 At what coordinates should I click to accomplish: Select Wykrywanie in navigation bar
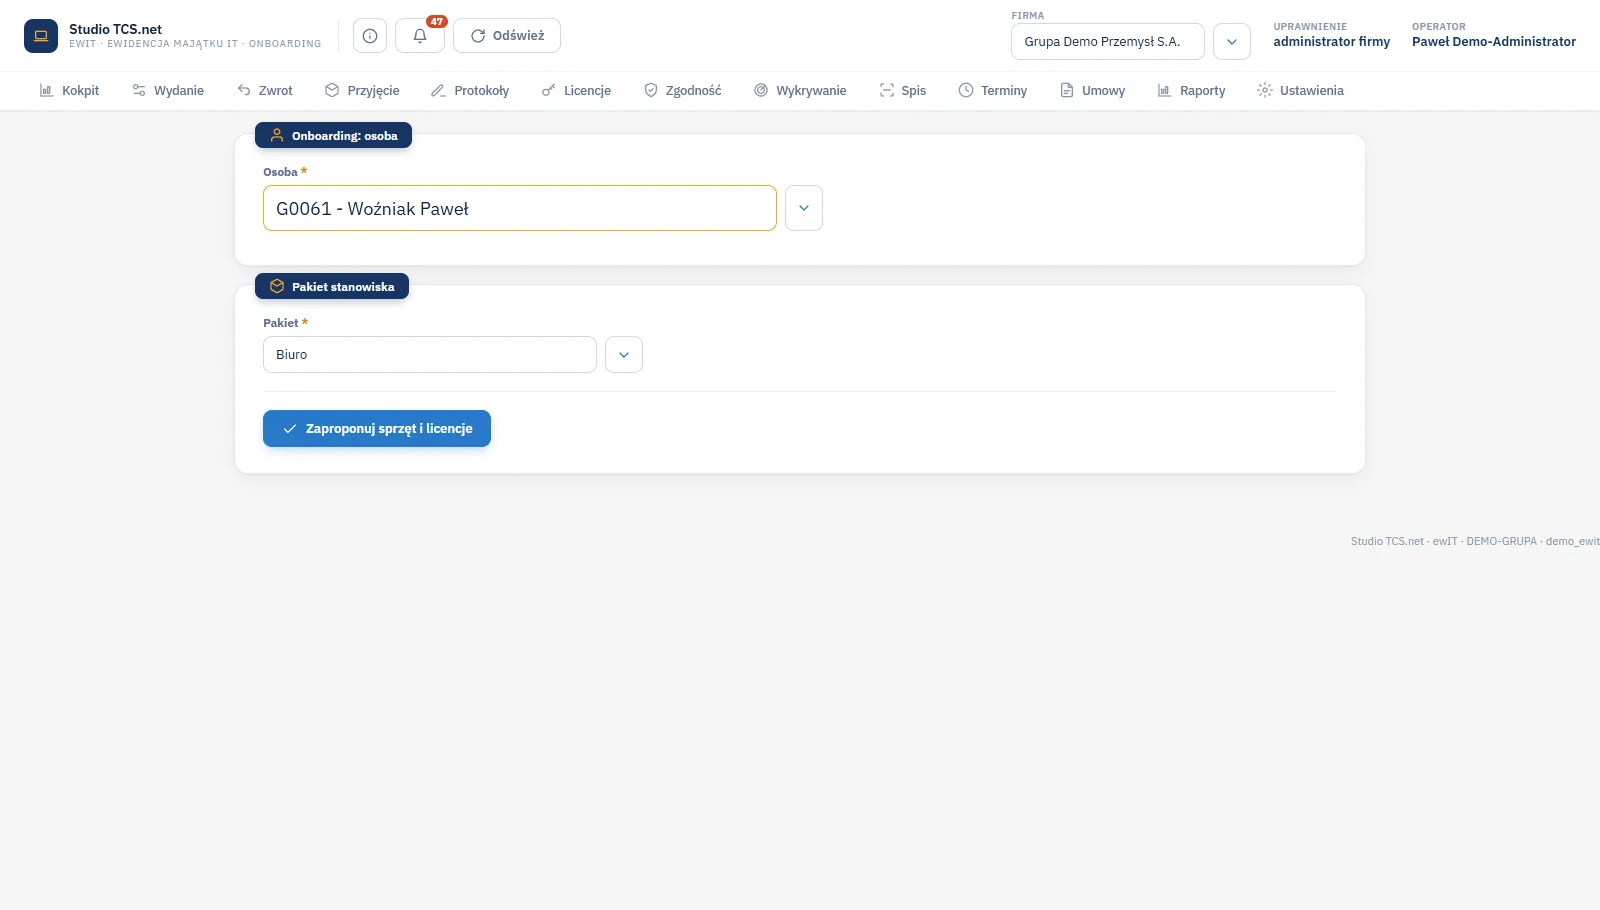[800, 90]
